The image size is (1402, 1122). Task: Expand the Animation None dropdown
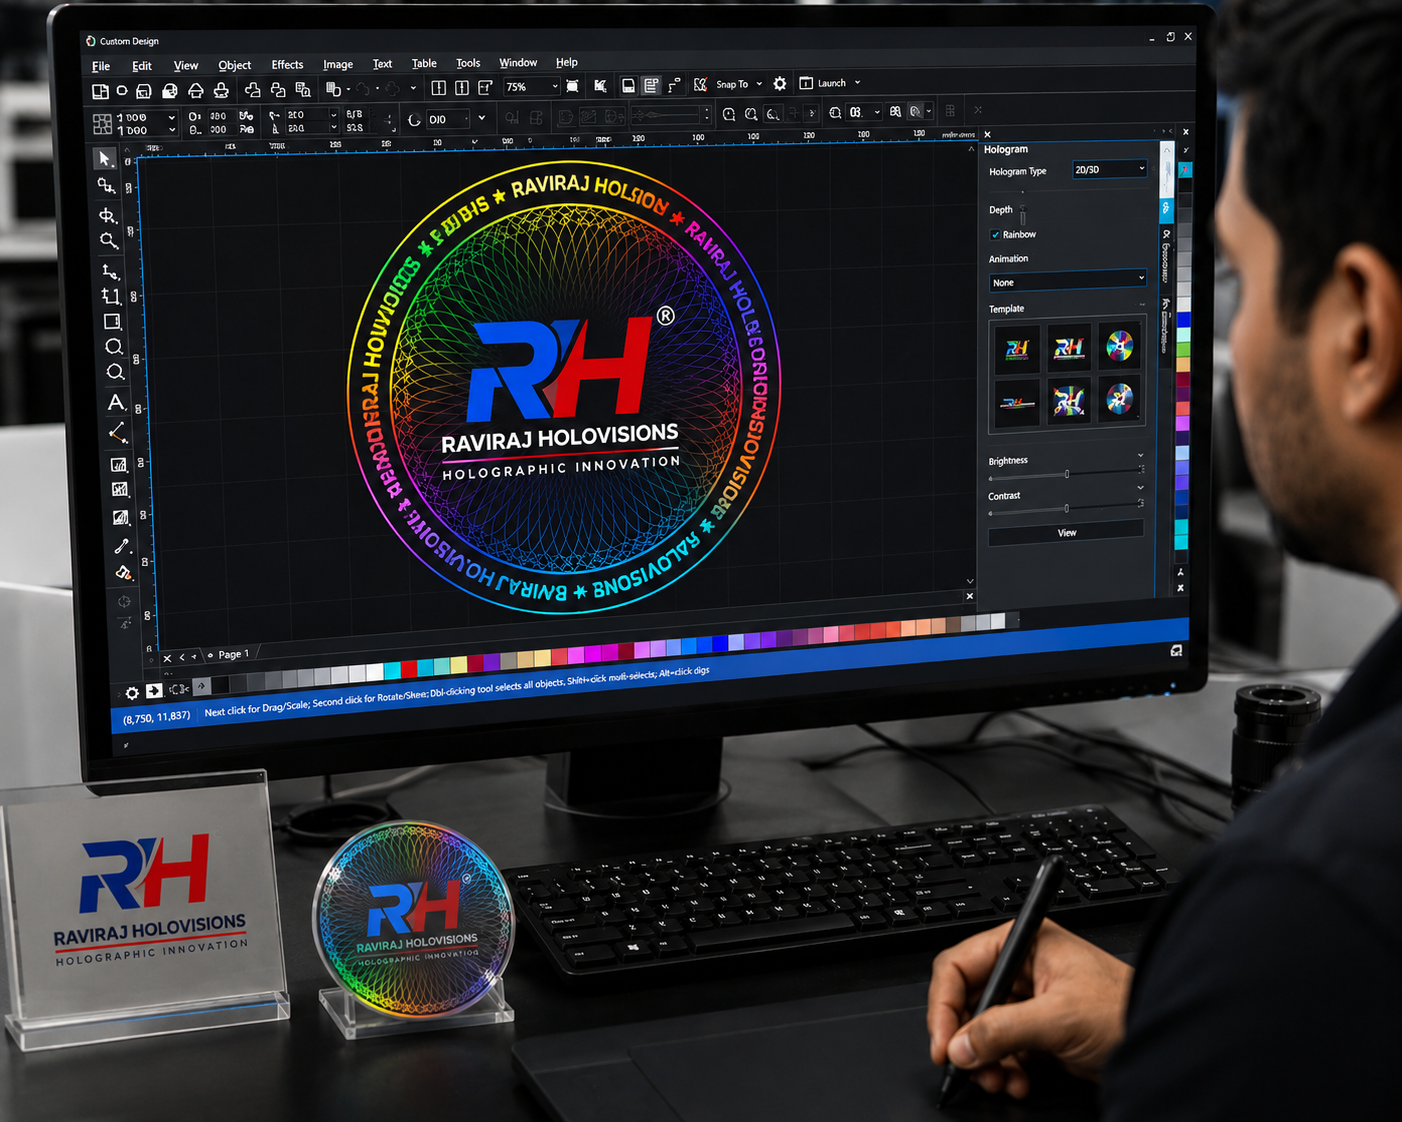click(x=1067, y=282)
